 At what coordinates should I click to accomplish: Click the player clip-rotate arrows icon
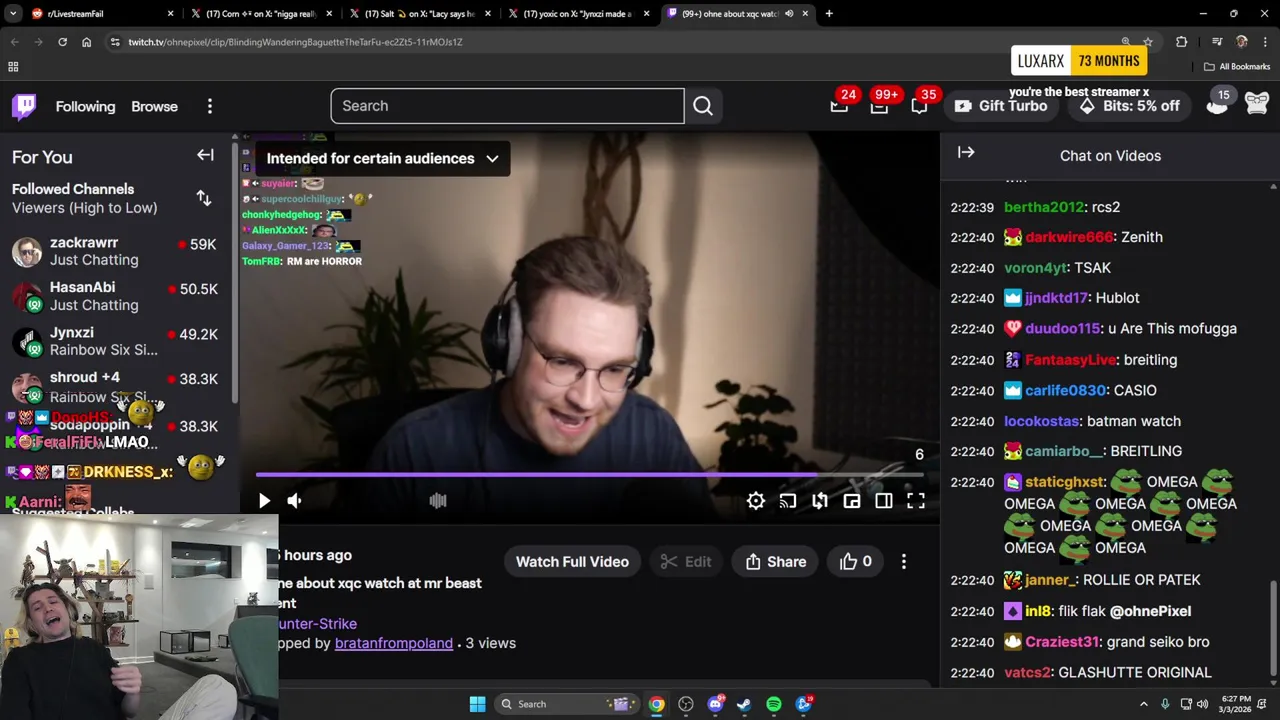[820, 501]
